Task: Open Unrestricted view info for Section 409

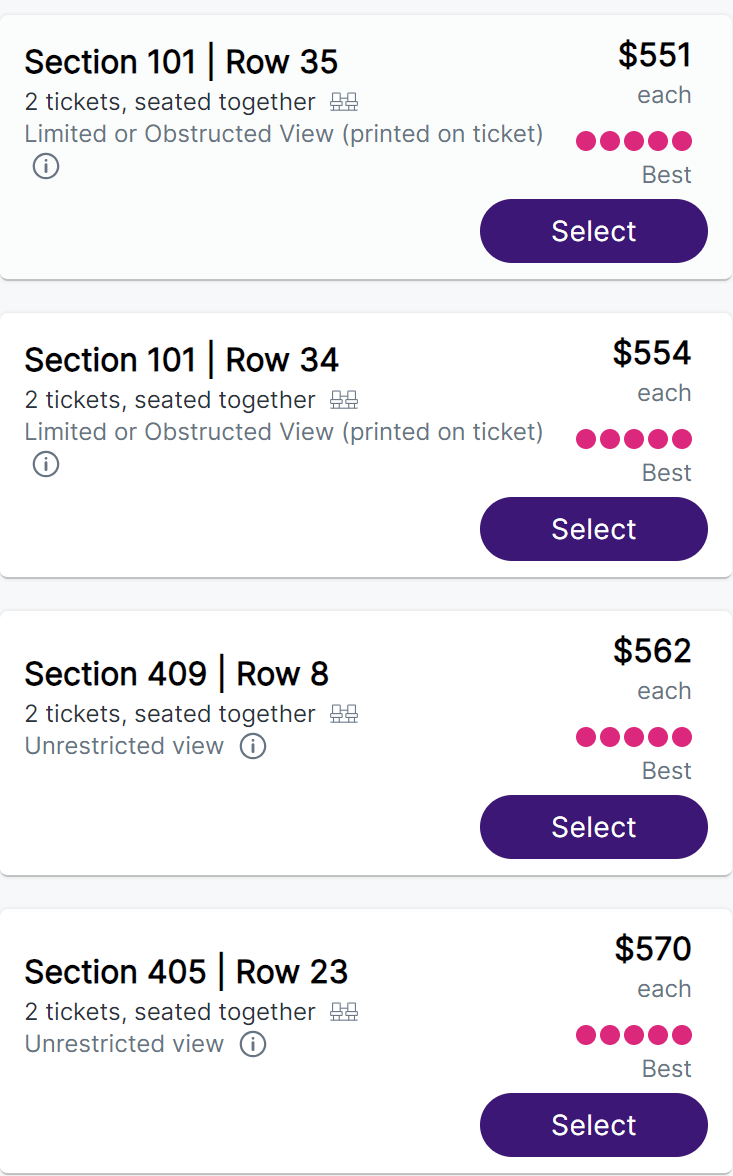Action: (253, 746)
